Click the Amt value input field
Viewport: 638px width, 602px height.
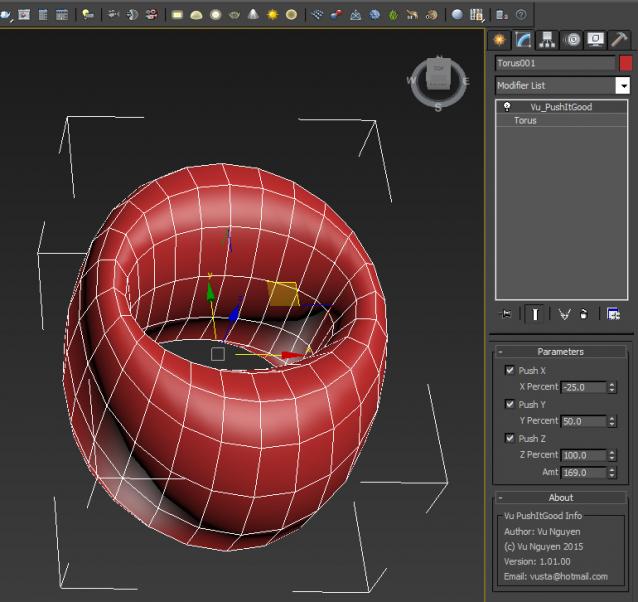pyautogui.click(x=582, y=472)
